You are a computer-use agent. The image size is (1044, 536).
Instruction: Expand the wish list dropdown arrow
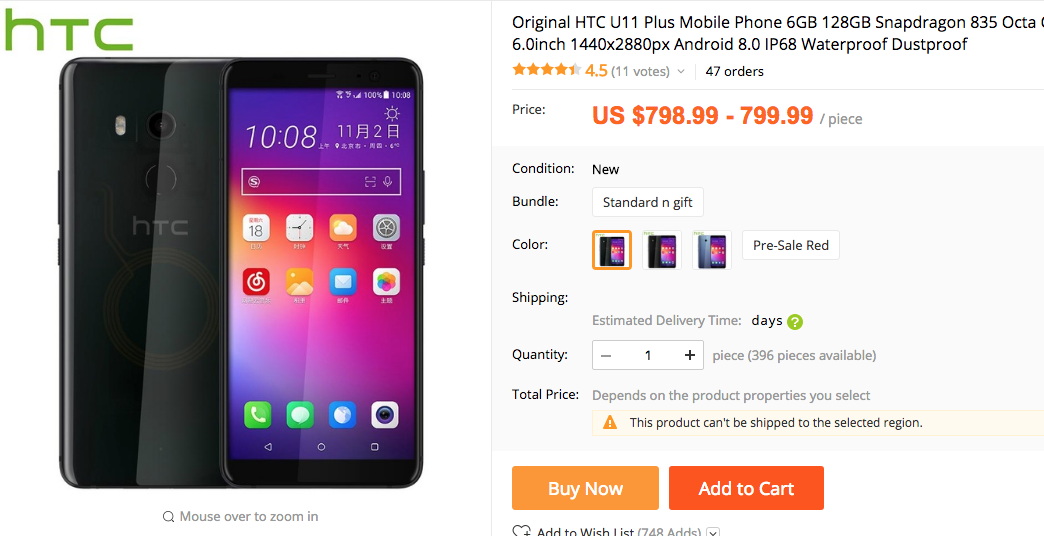pyautogui.click(x=713, y=533)
